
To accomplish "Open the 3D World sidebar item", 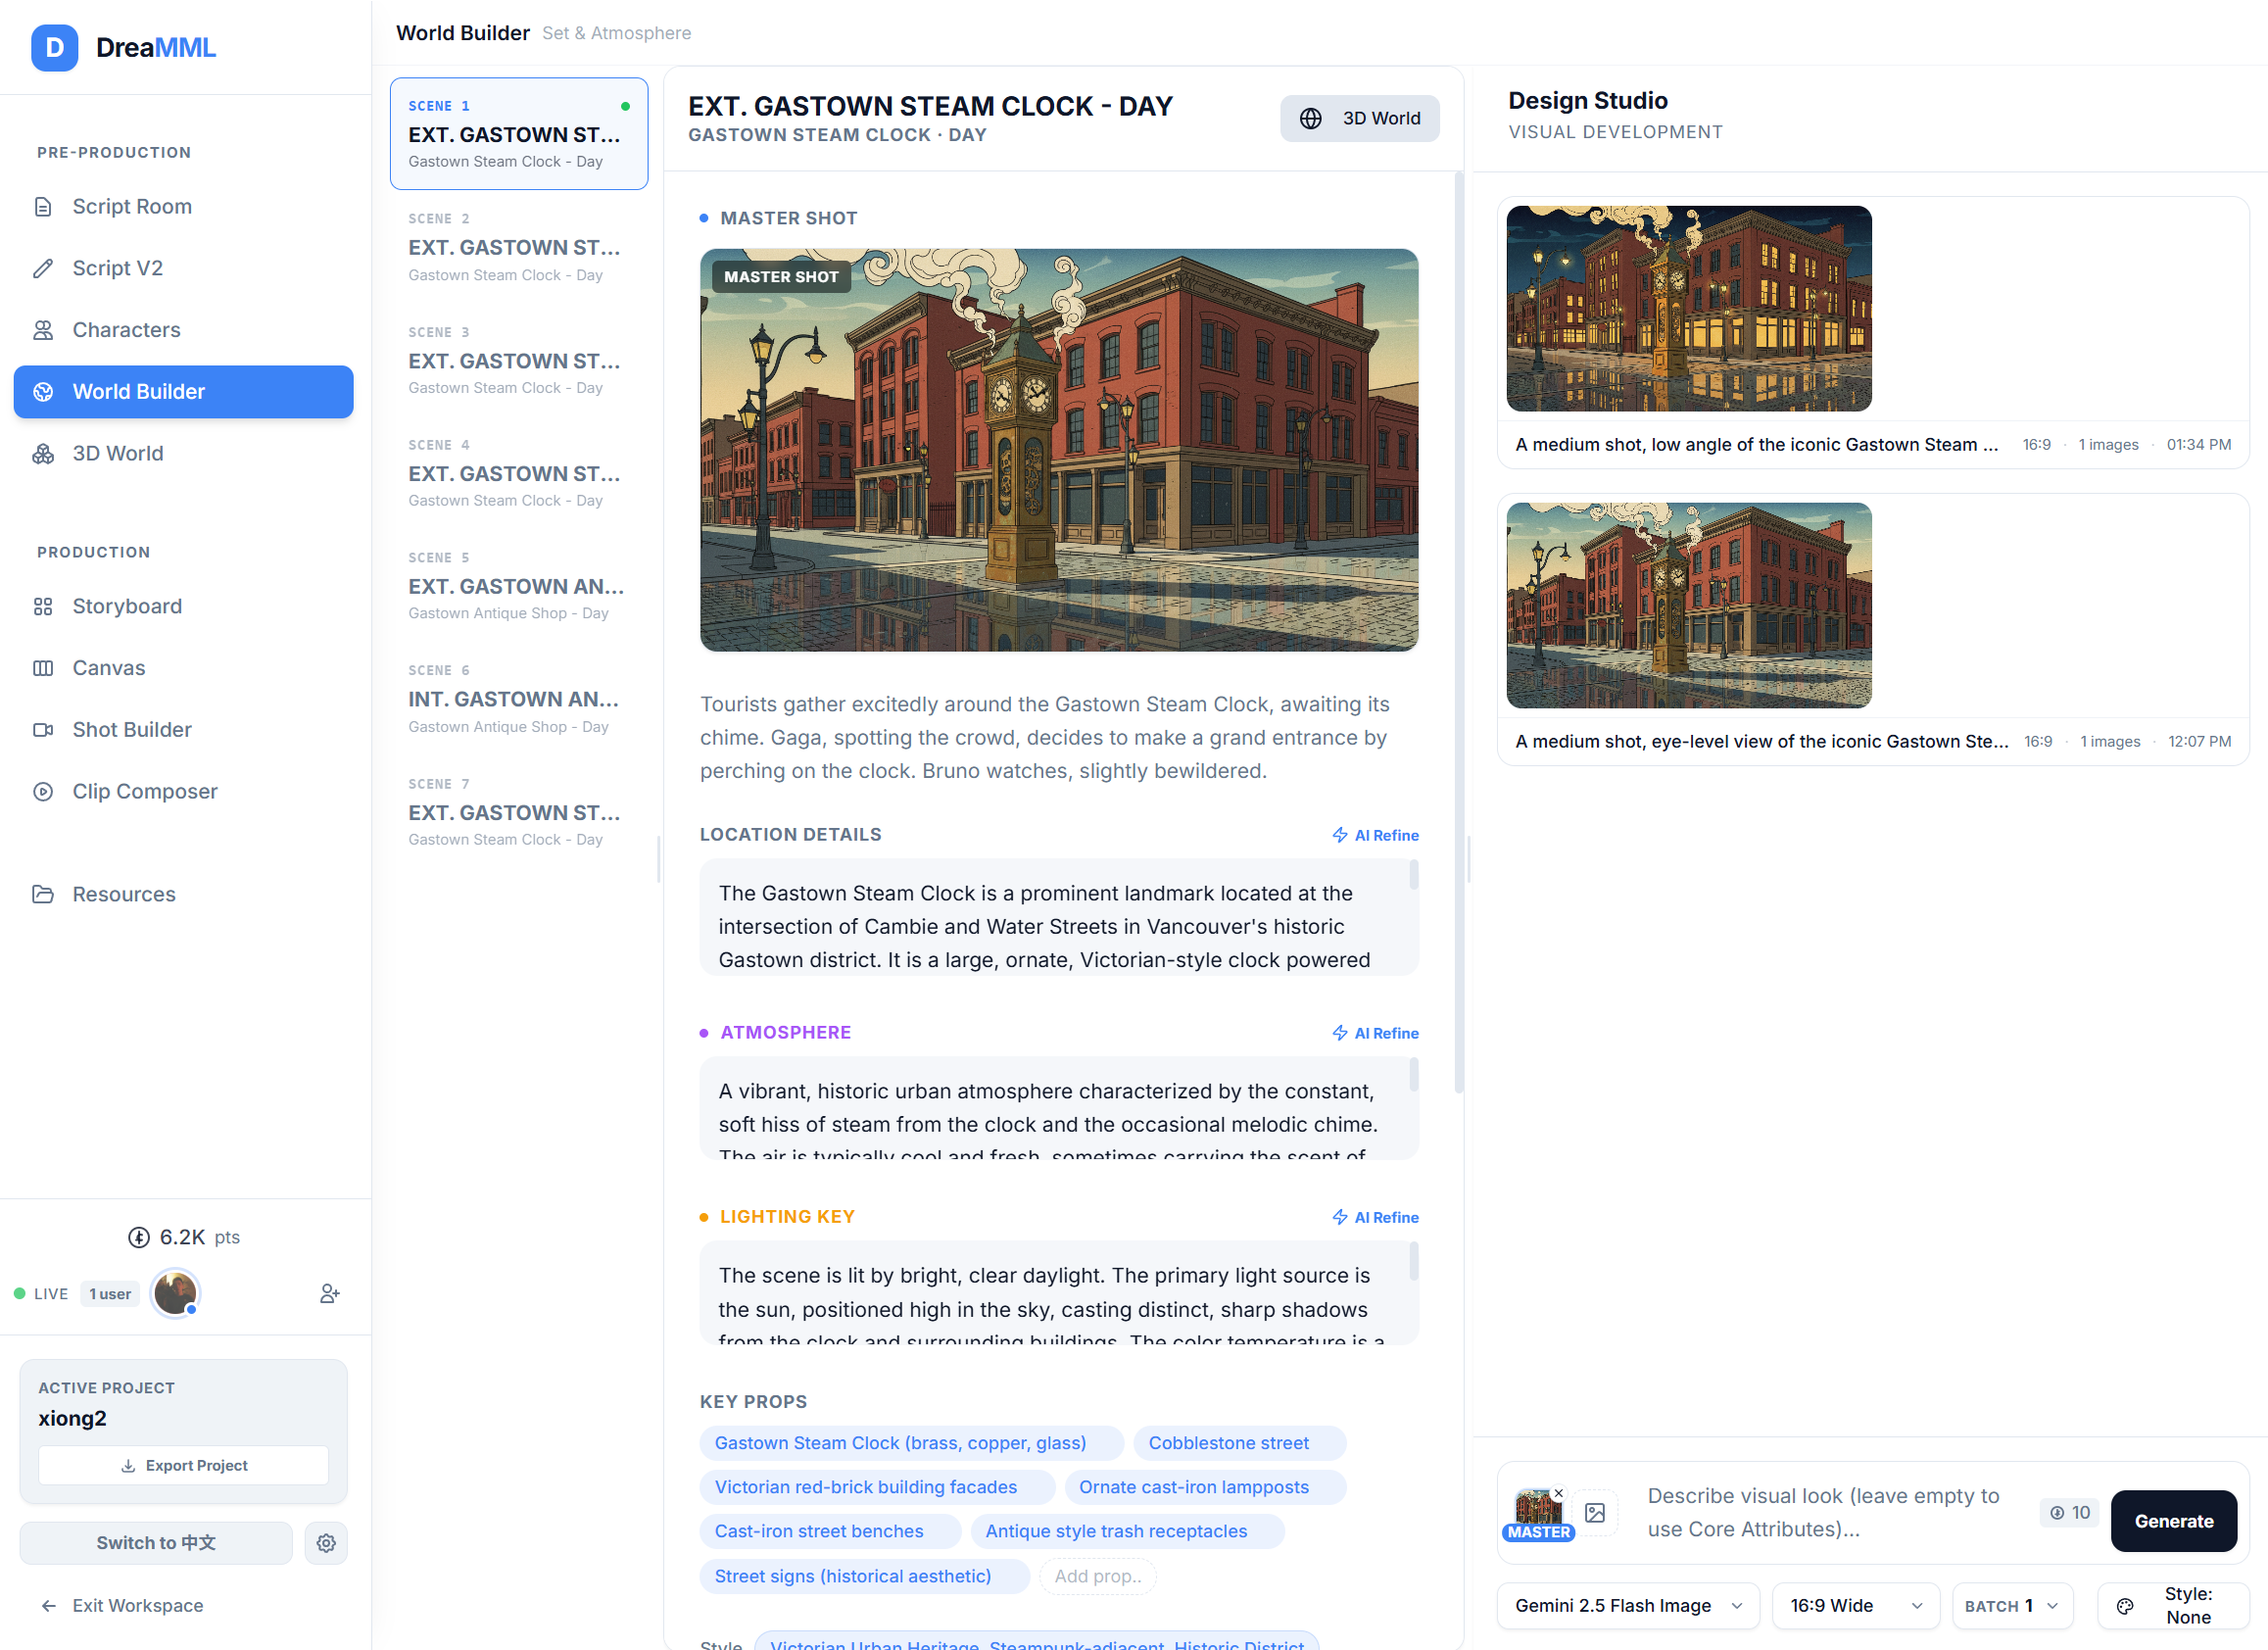I will [117, 453].
